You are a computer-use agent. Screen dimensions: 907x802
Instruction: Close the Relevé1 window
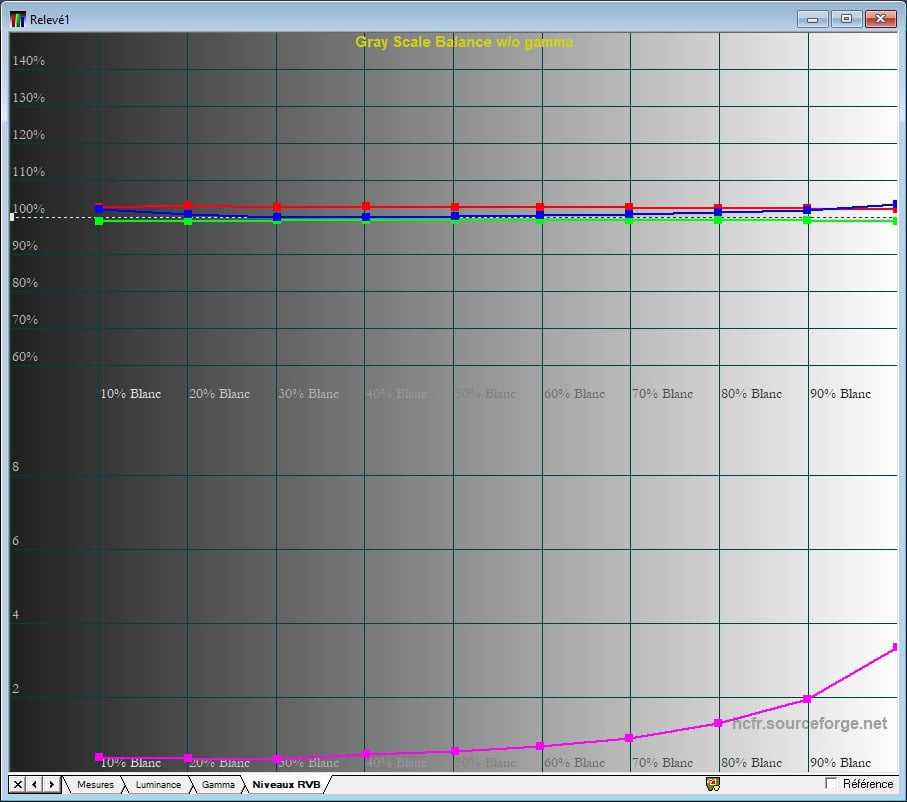880,19
